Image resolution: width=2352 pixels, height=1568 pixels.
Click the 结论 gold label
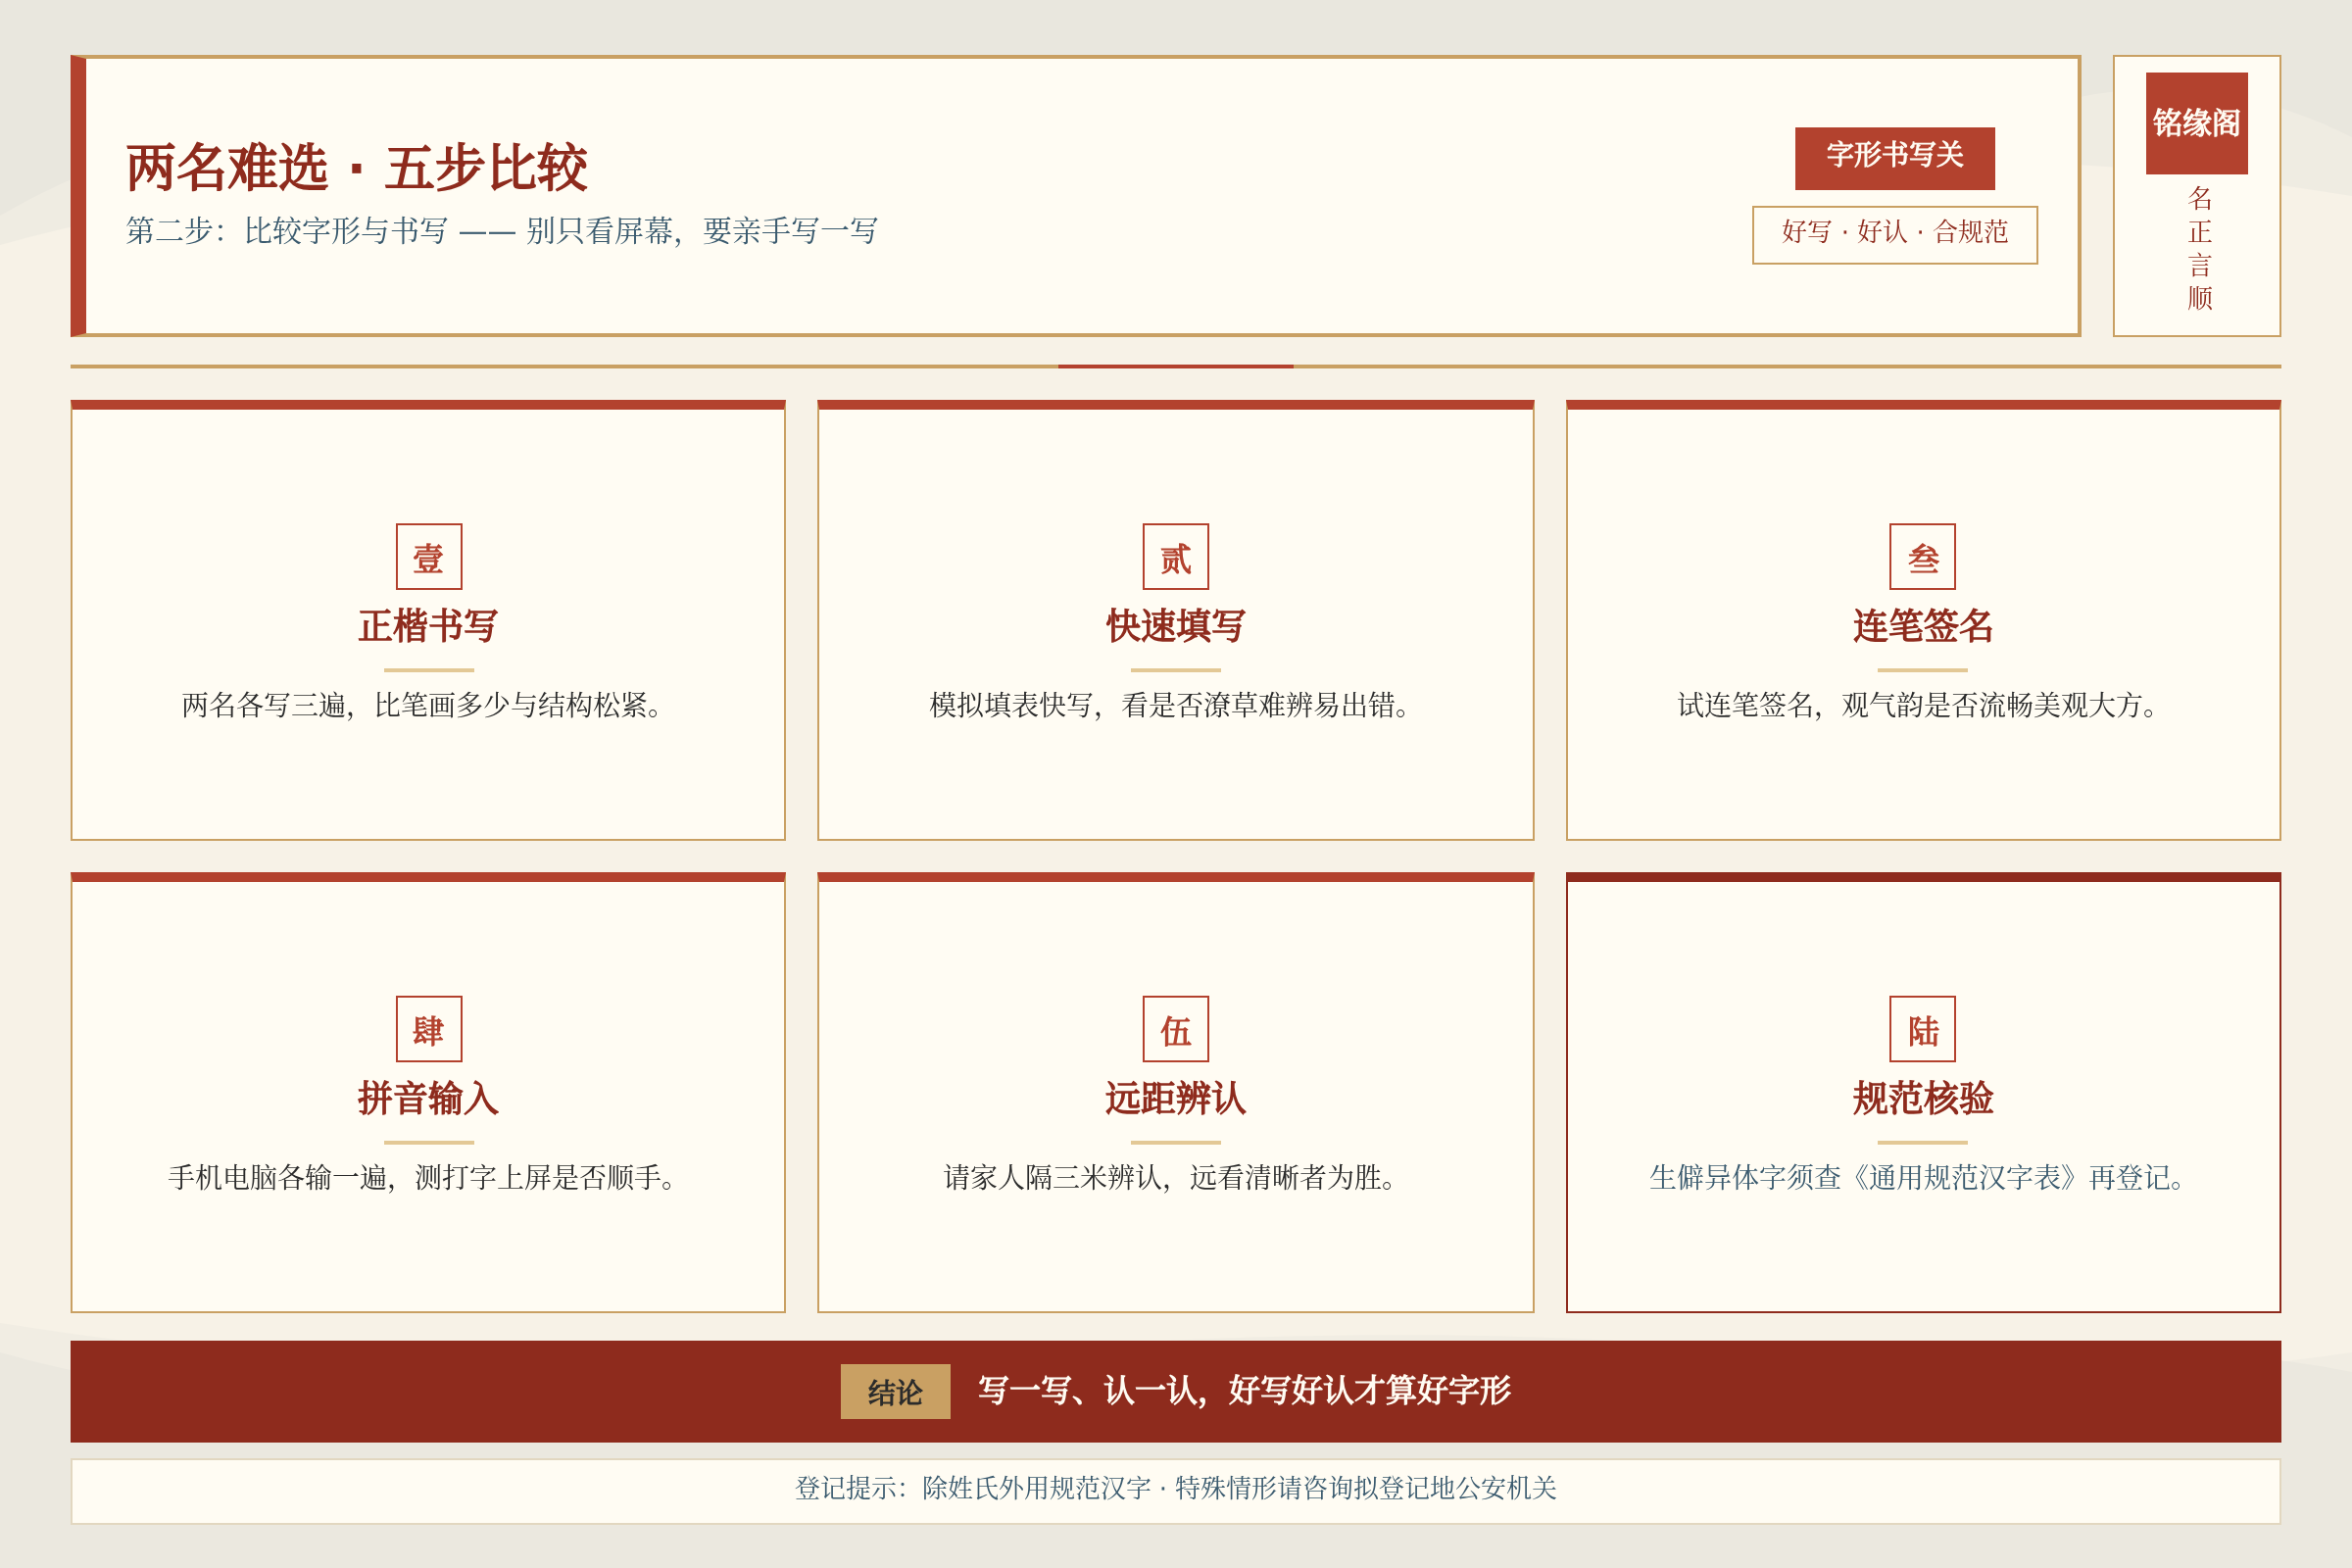[x=895, y=1391]
